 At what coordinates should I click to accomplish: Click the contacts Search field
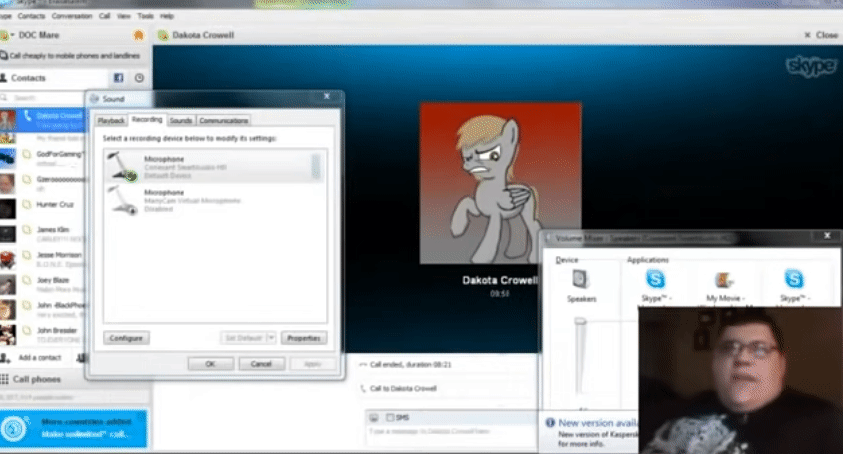pos(42,98)
